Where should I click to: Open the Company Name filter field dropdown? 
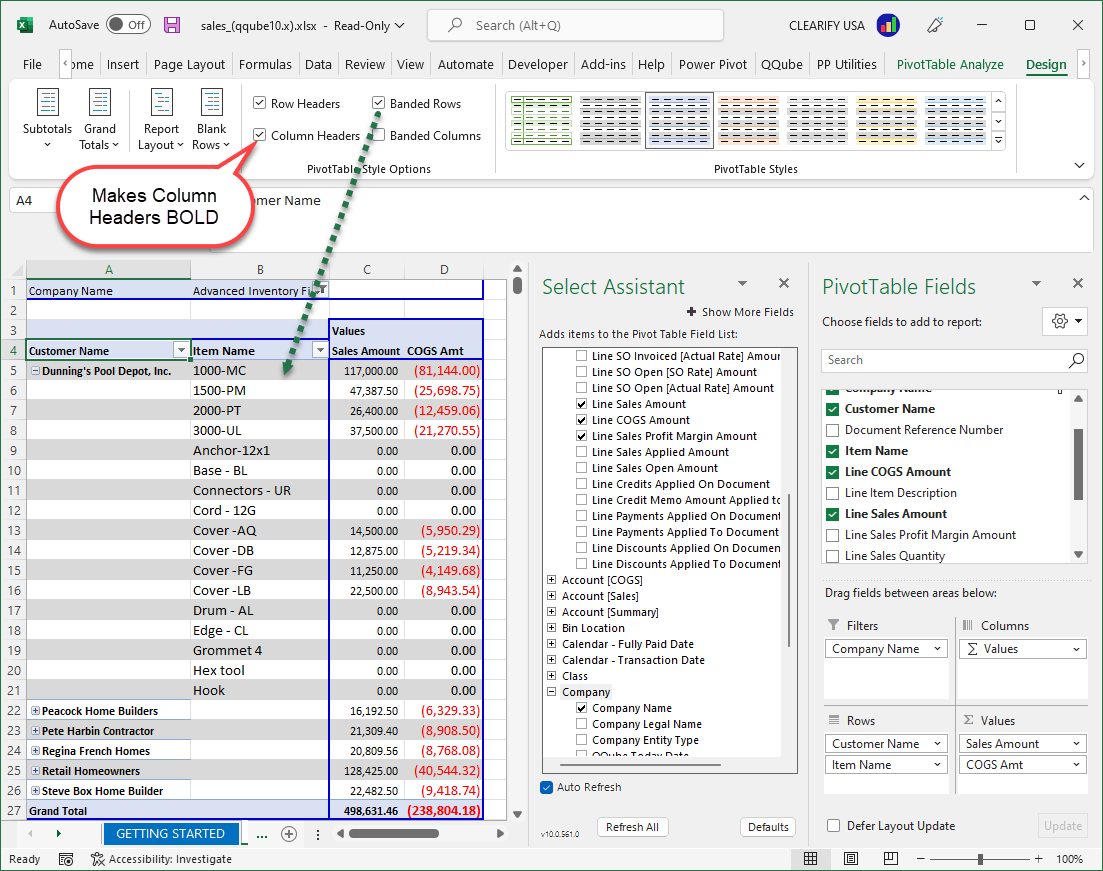[937, 649]
